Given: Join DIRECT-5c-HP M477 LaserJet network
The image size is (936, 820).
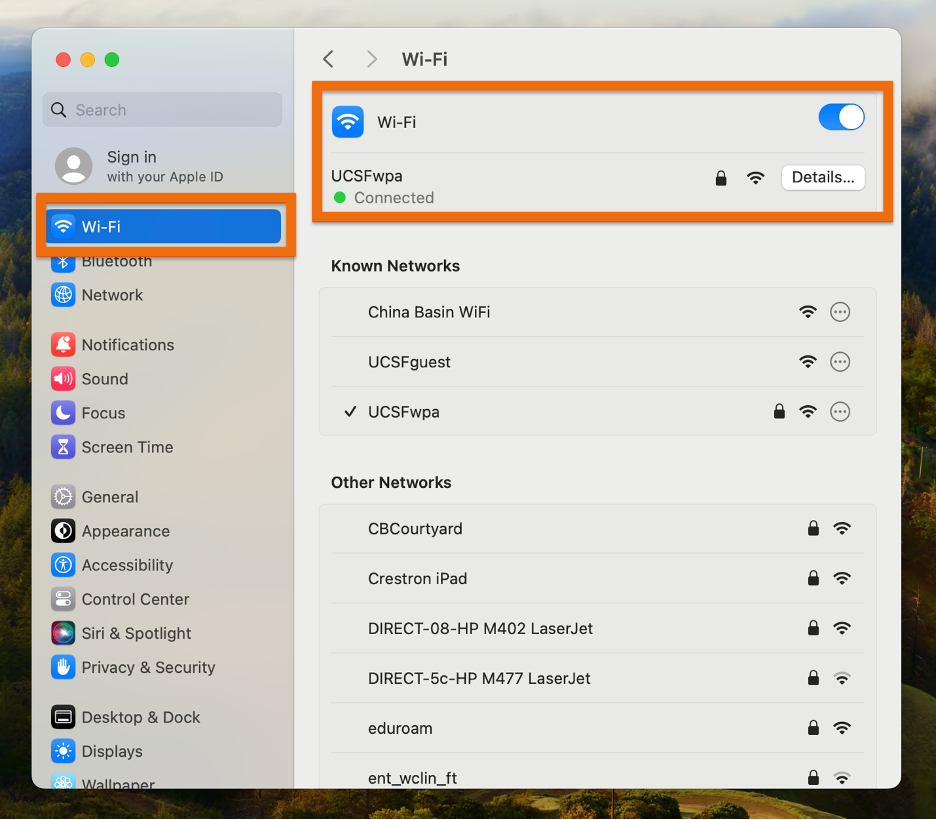Looking at the screenshot, I should pos(598,679).
